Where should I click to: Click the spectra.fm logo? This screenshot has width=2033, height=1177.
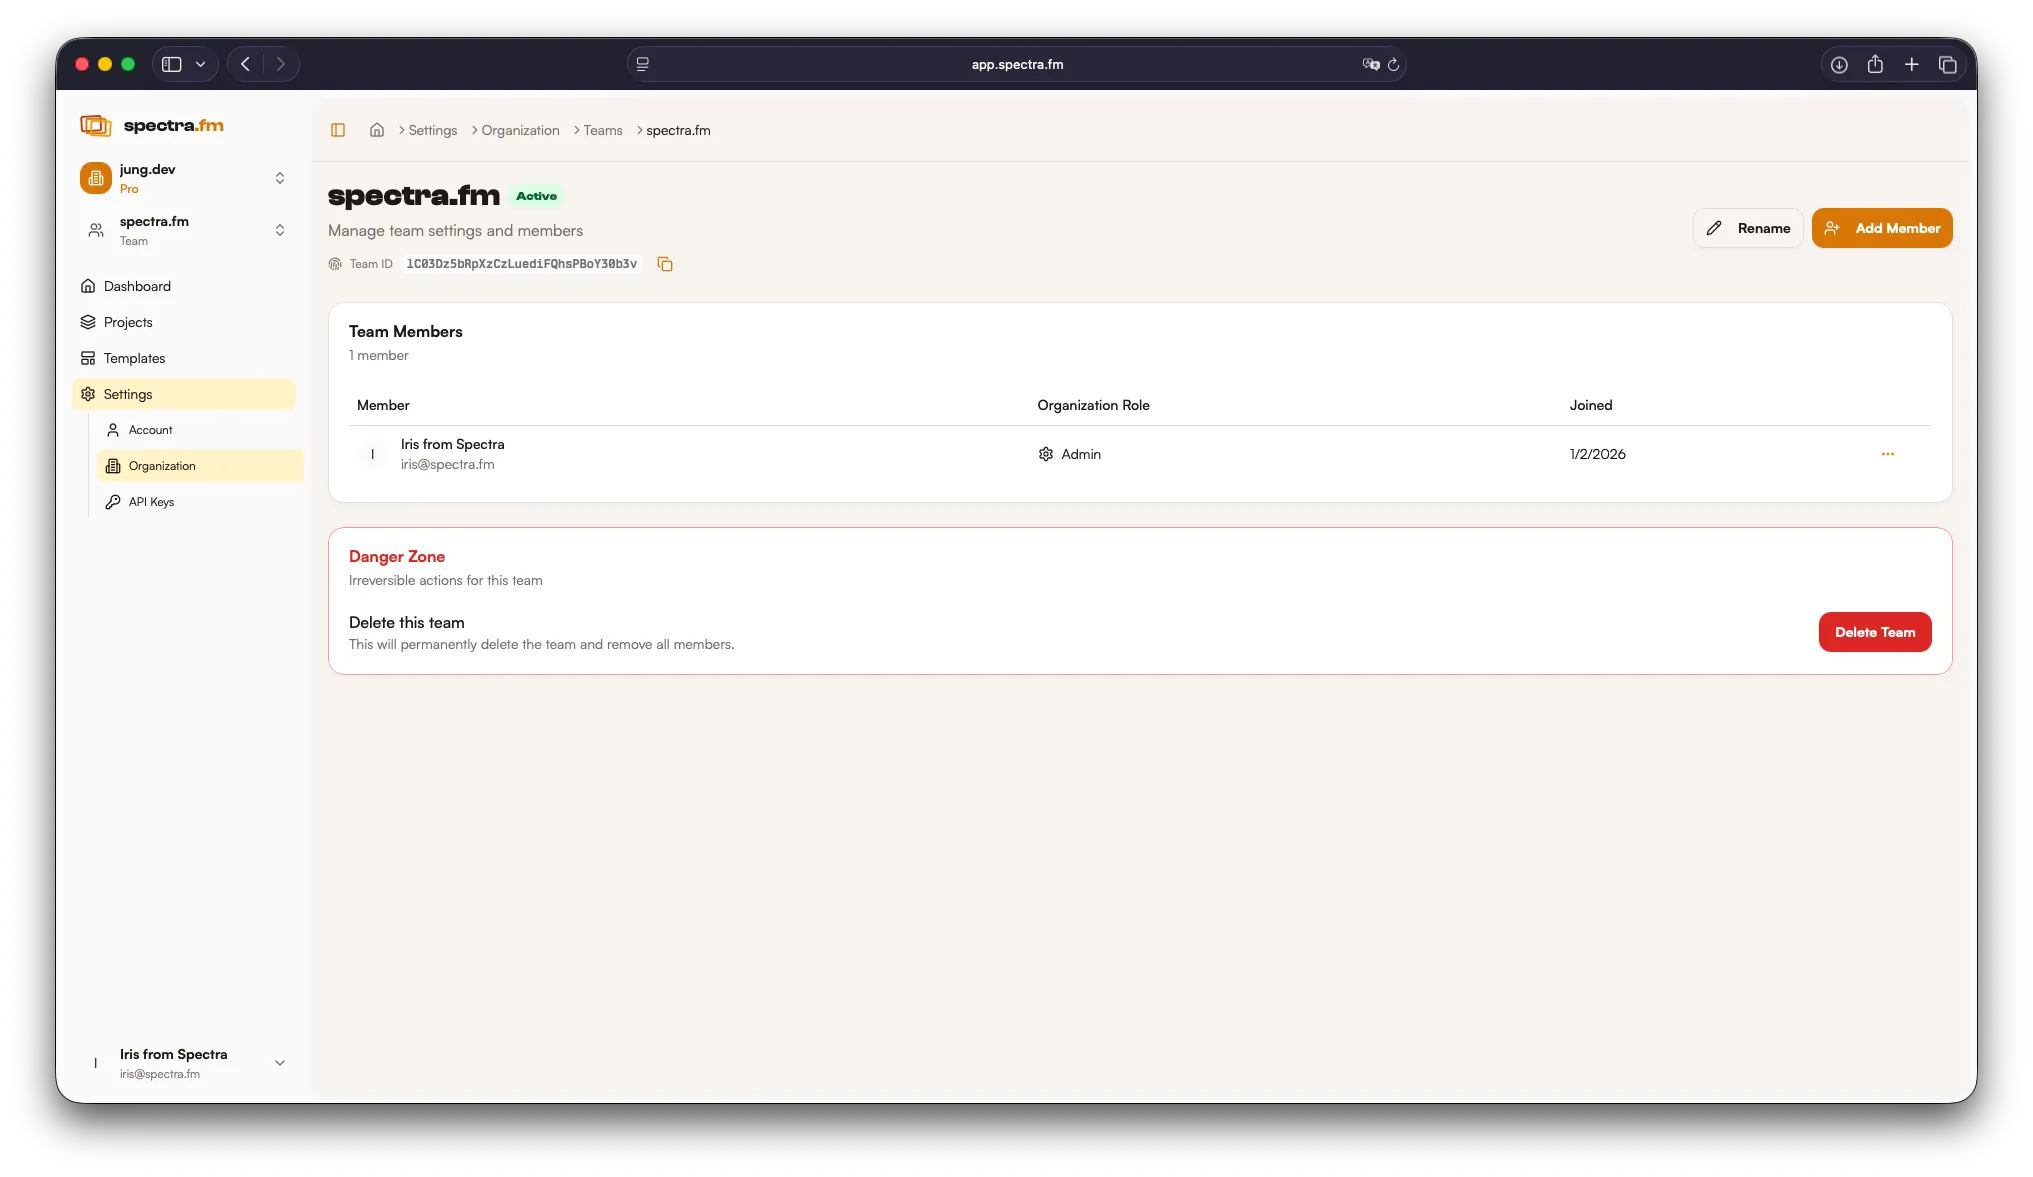pos(152,125)
